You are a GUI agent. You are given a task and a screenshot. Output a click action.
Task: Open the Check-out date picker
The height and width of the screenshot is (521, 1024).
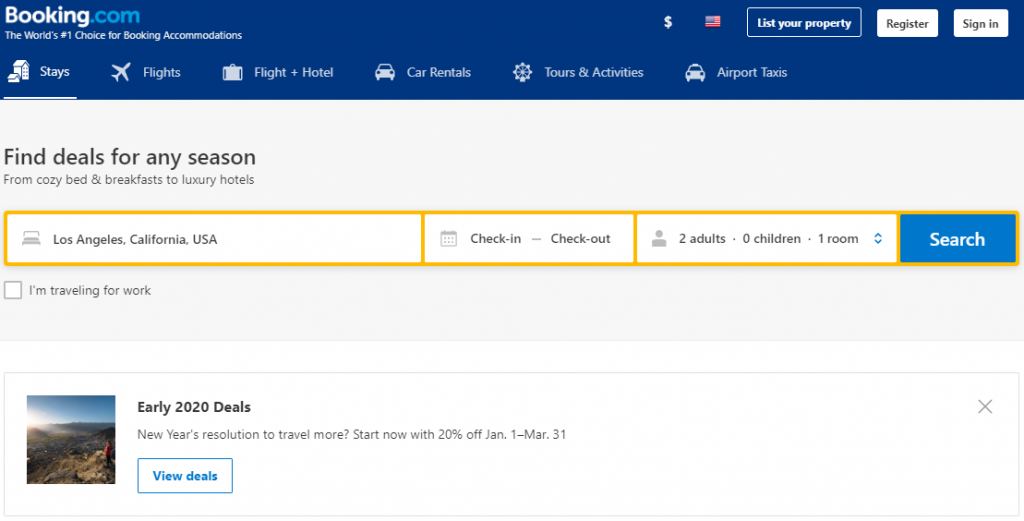click(580, 239)
